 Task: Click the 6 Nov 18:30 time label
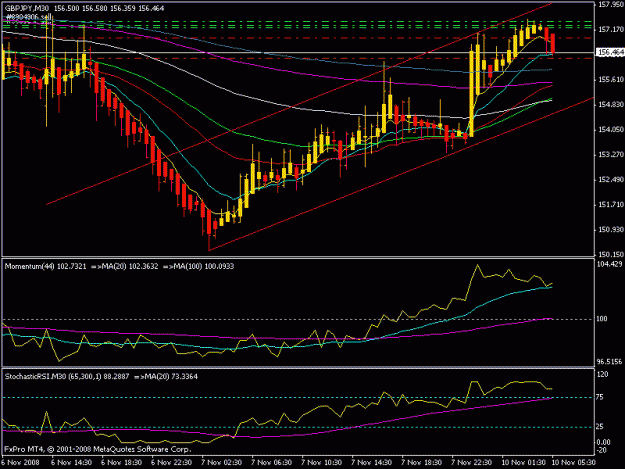tap(121, 463)
